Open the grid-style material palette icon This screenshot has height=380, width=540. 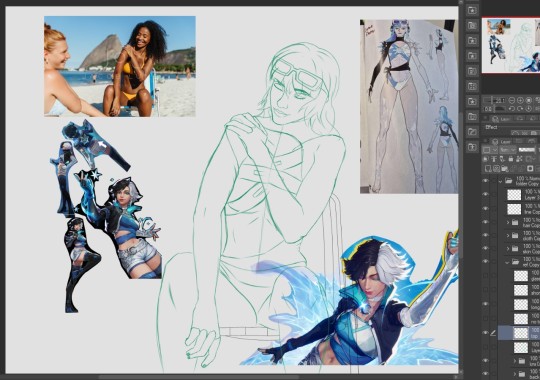click(x=472, y=86)
